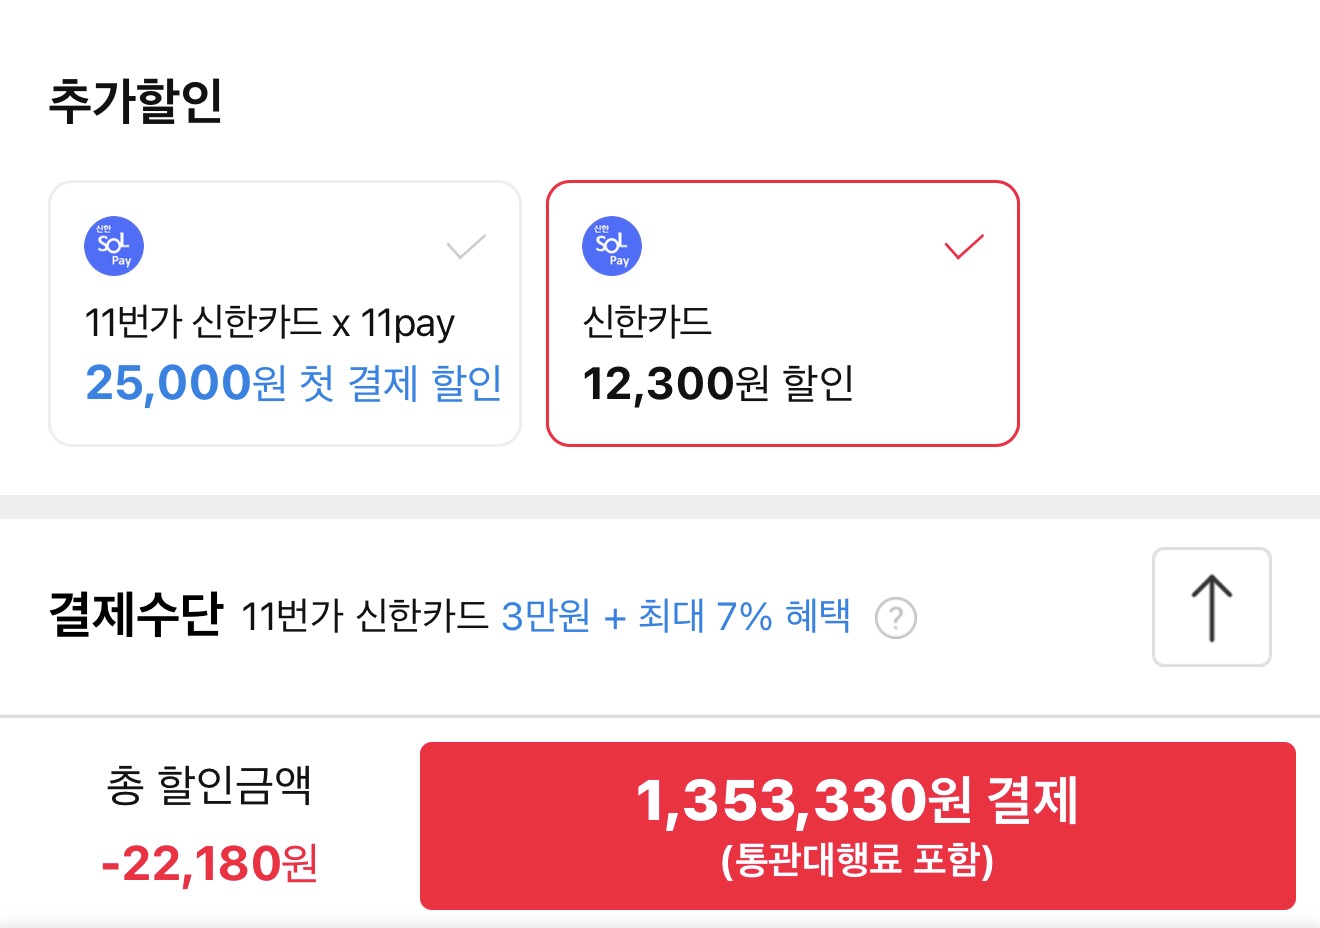Select the 12,300원 할인 option
The width and height of the screenshot is (1320, 928).
tap(717, 383)
